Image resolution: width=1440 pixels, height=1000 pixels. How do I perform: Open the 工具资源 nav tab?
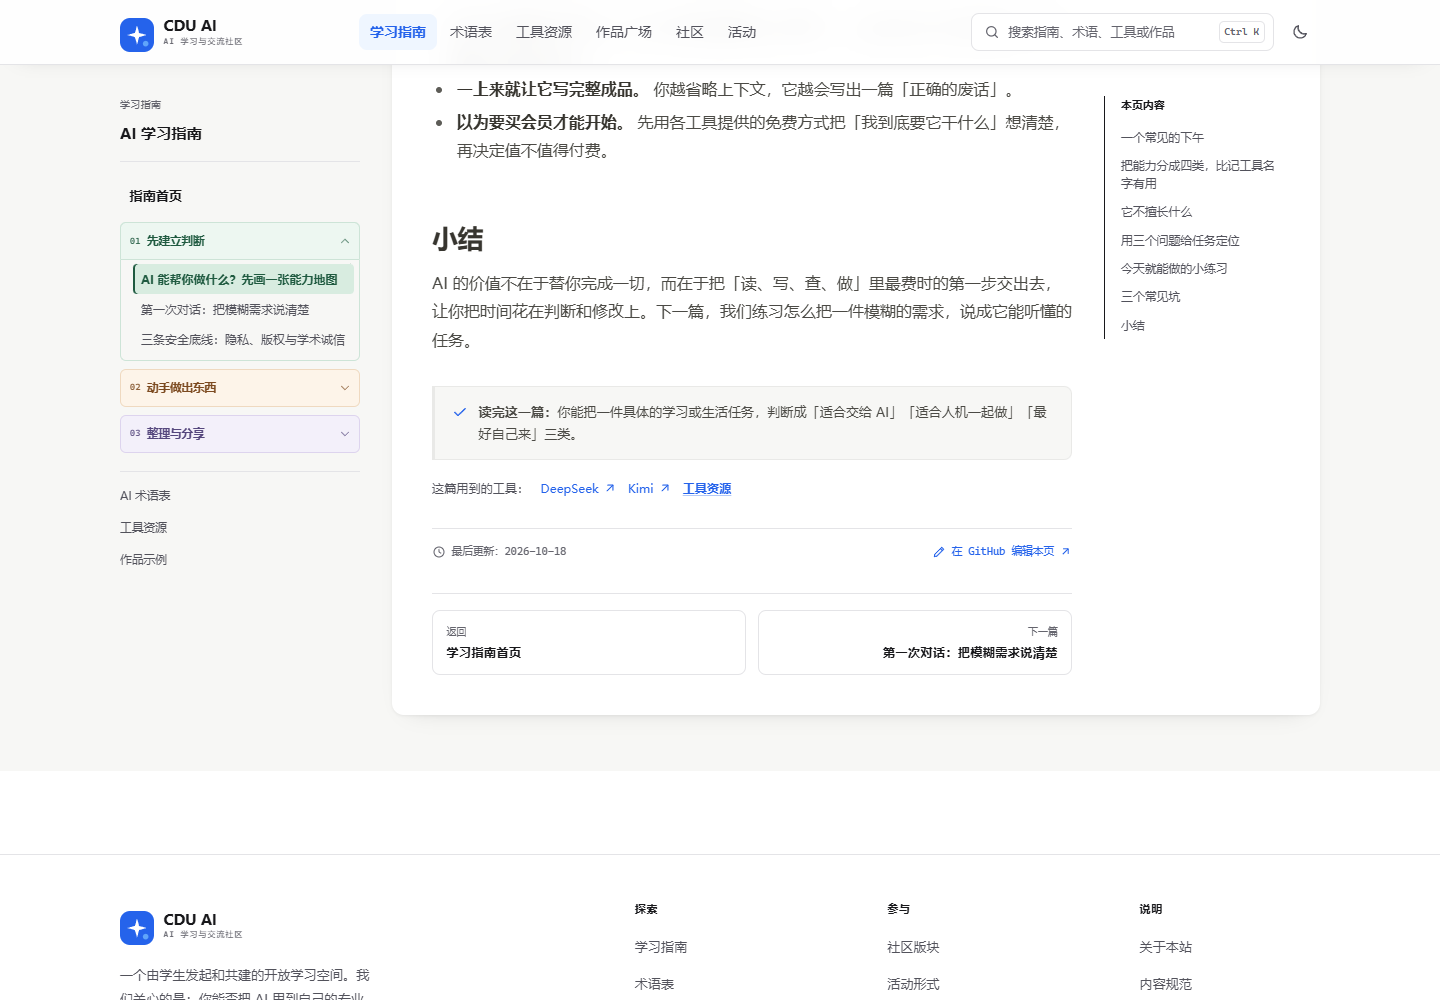544,32
